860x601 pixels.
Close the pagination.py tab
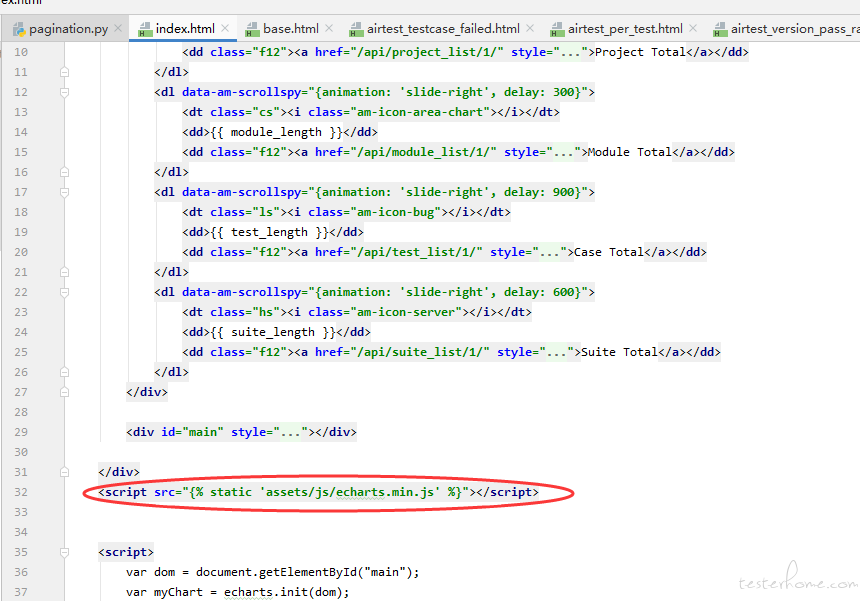pyautogui.click(x=118, y=29)
